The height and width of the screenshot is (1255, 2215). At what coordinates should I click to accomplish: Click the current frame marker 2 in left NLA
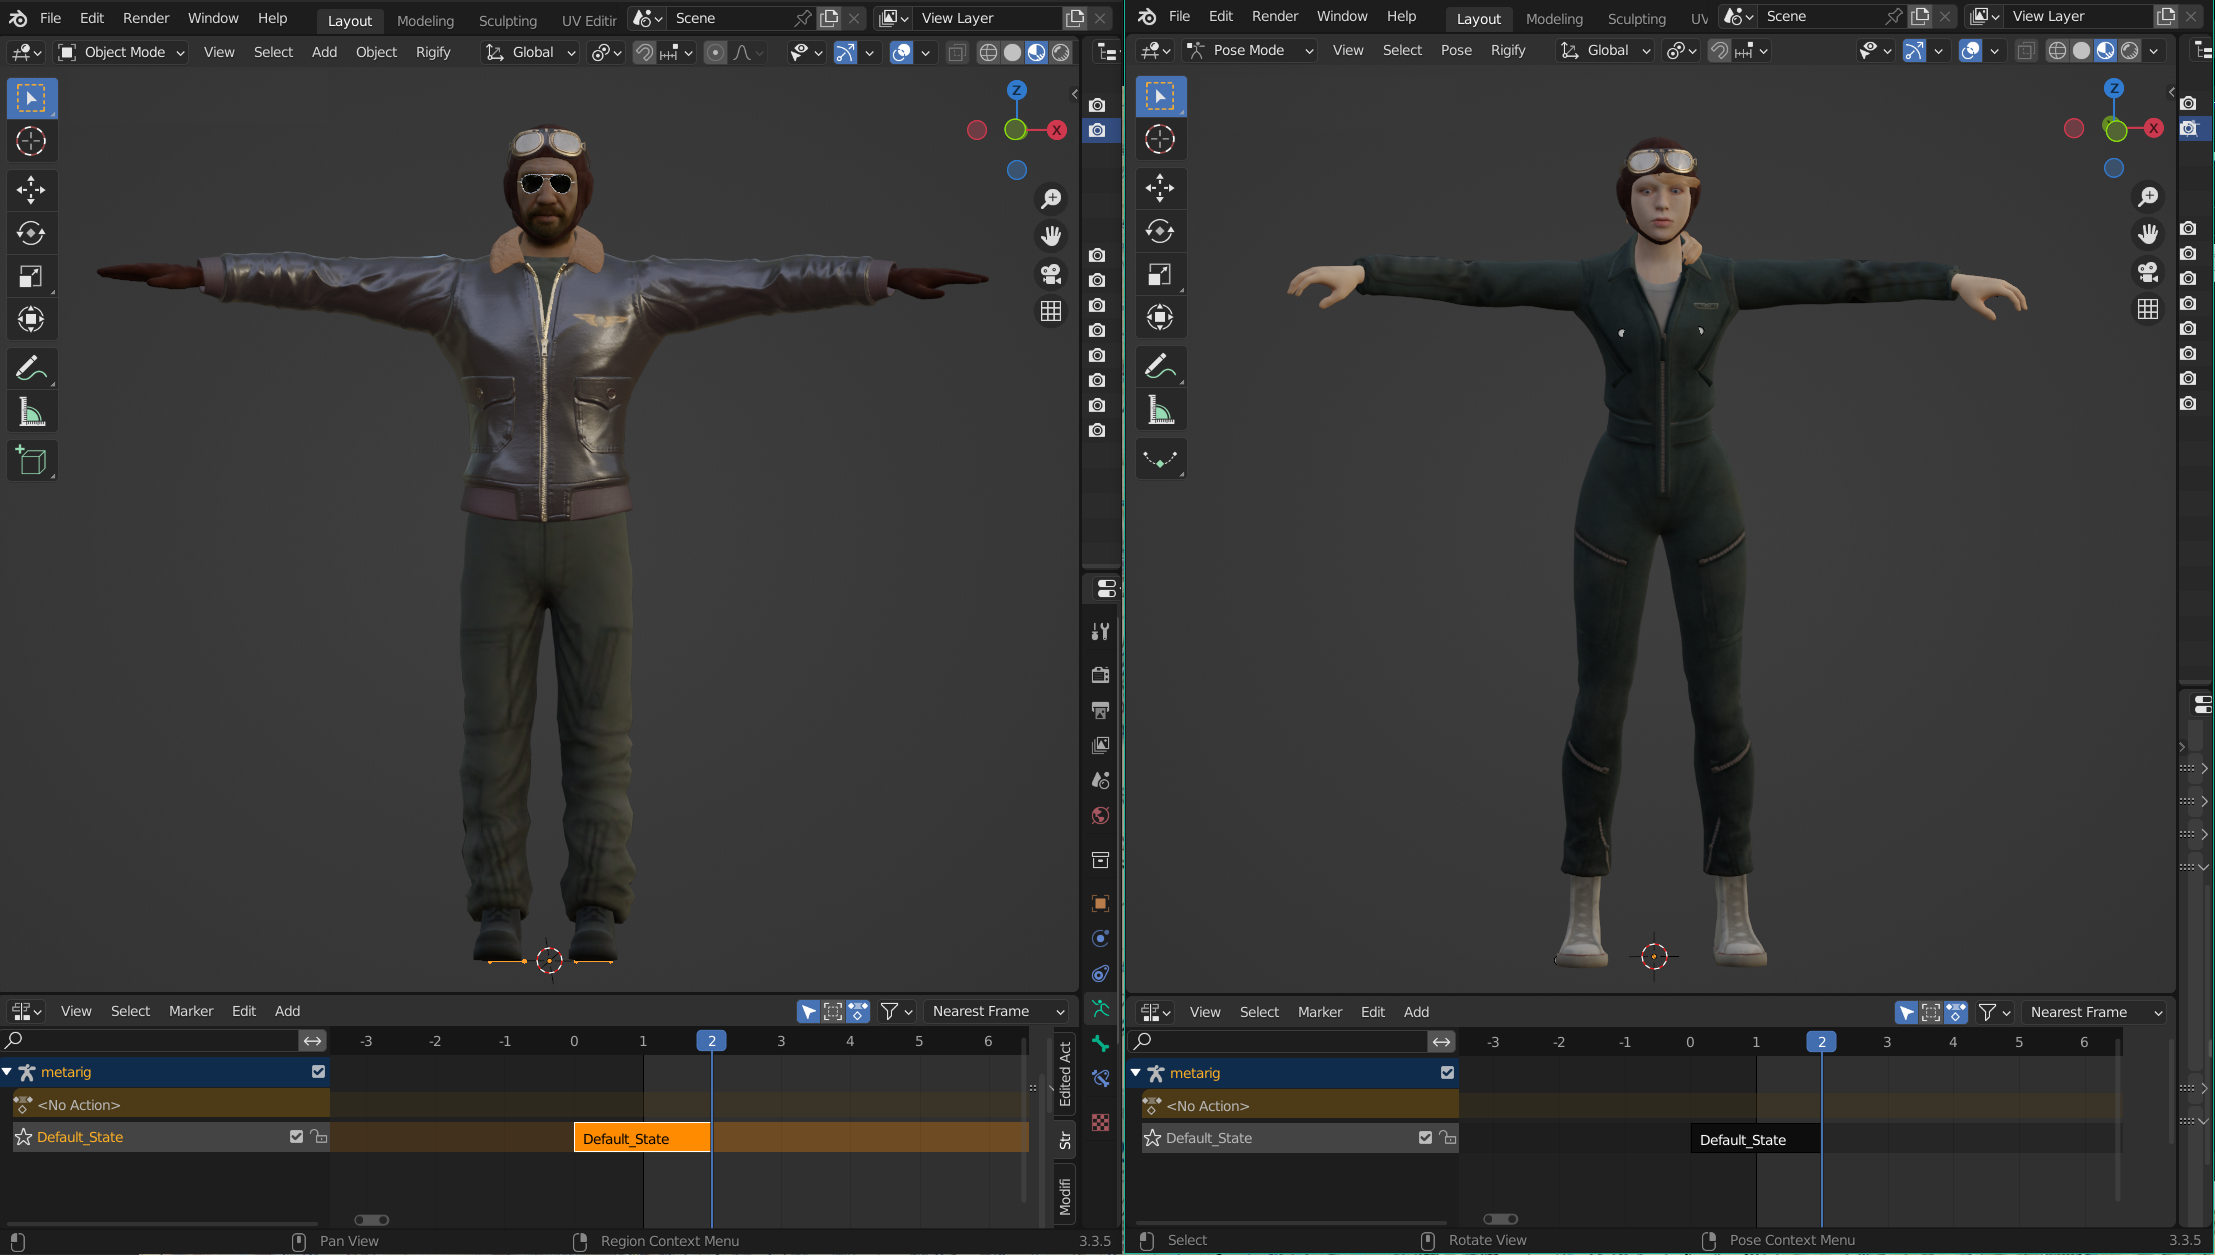pos(711,1041)
